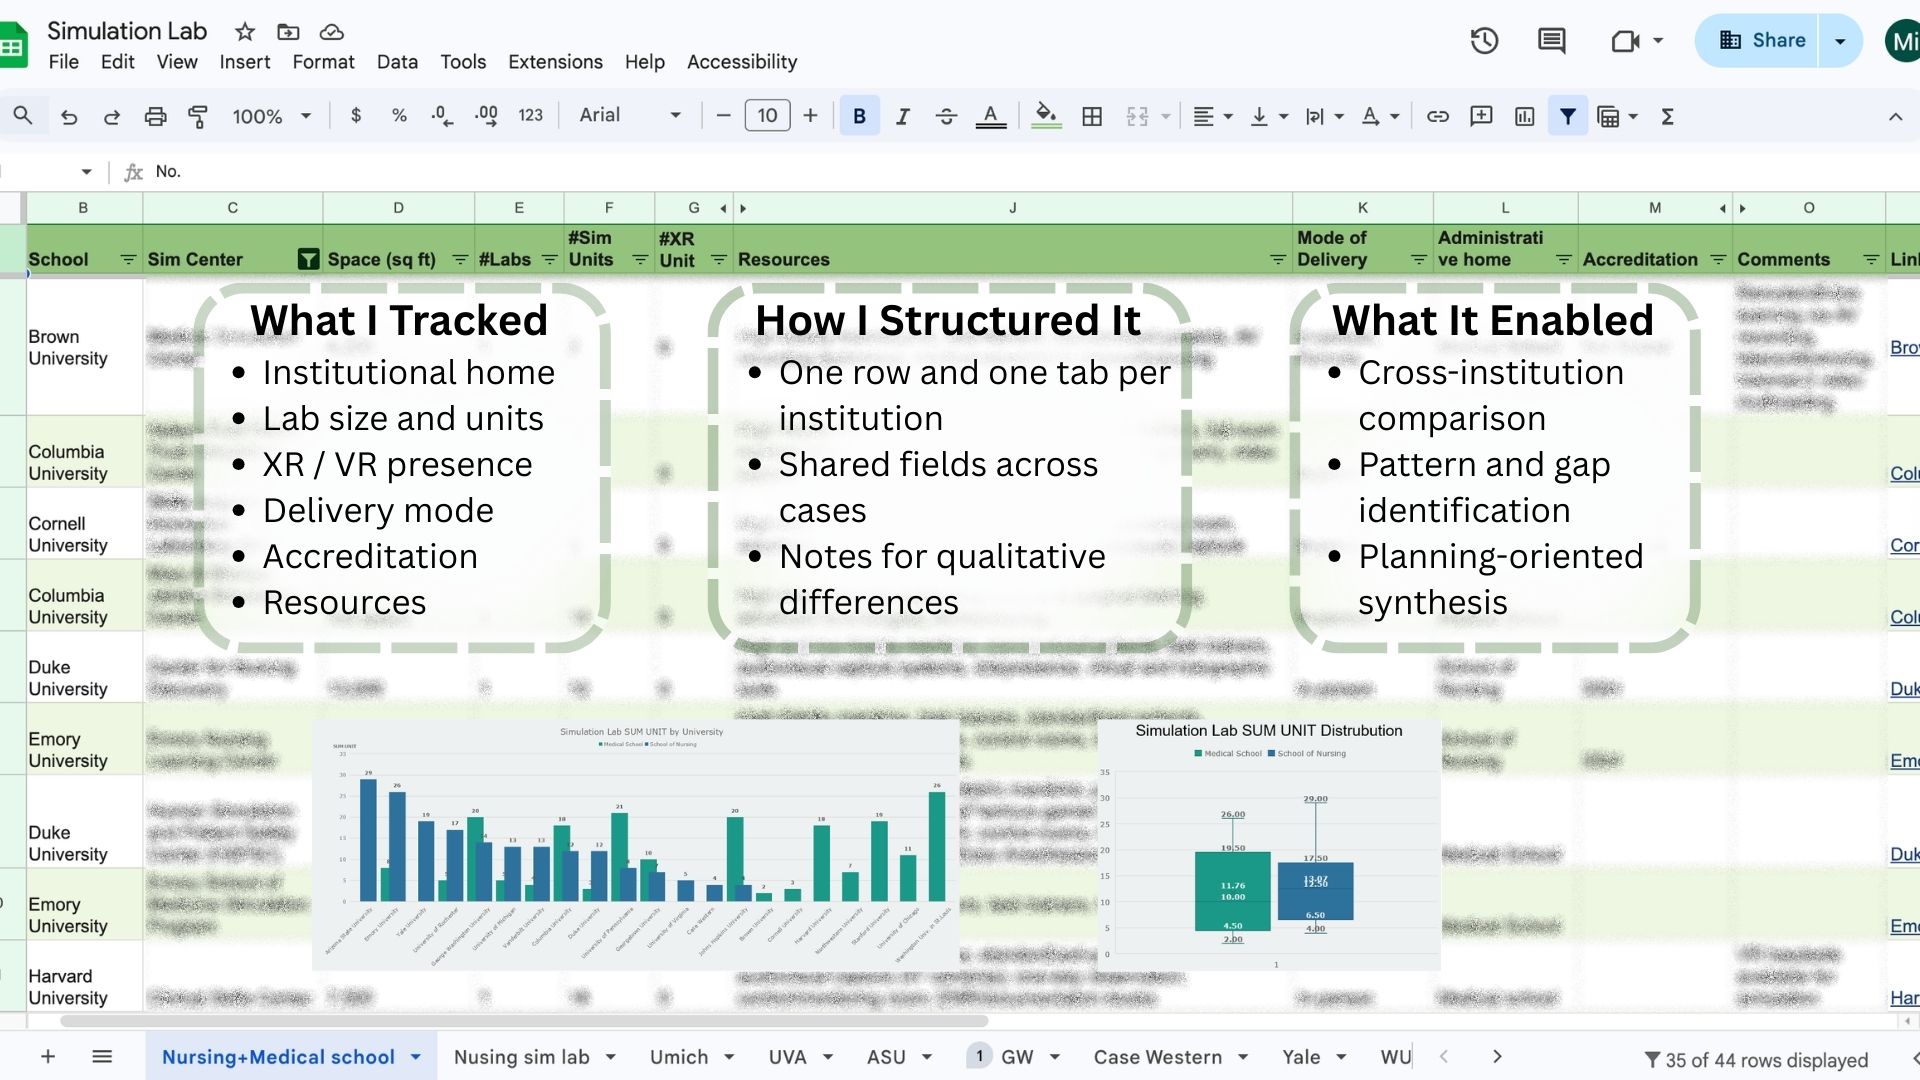Toggle the filter funnel in toolbar
The height and width of the screenshot is (1080, 1920).
pos(1567,116)
